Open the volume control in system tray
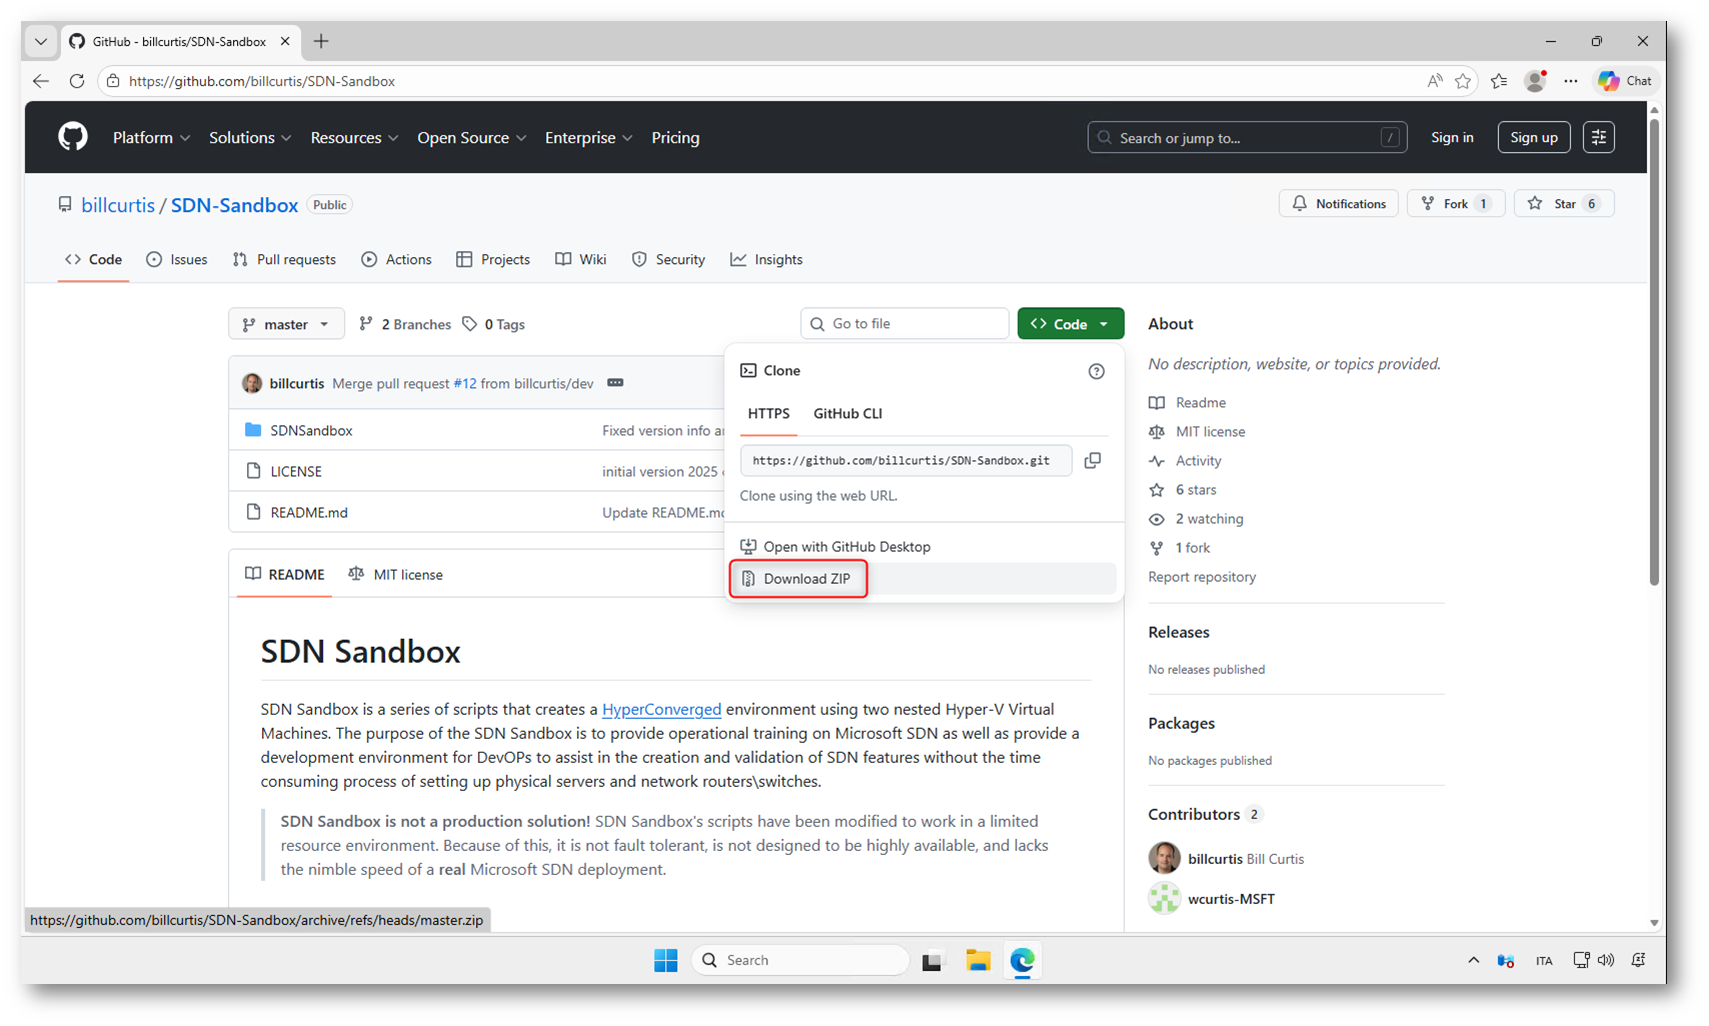Viewport: 1709px width, 1026px height. click(x=1606, y=960)
